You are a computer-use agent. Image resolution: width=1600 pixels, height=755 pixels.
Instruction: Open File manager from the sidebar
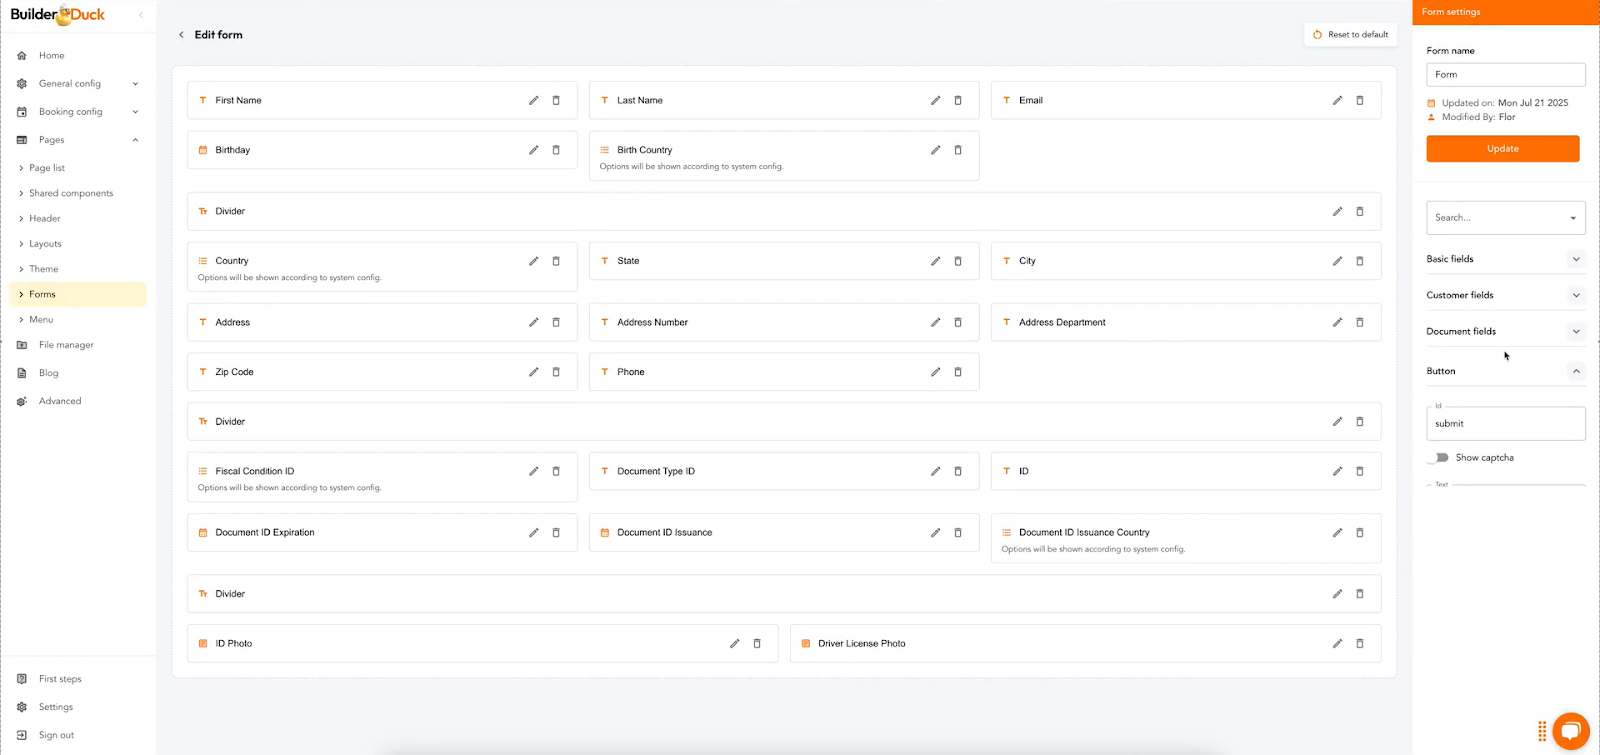pyautogui.click(x=66, y=345)
